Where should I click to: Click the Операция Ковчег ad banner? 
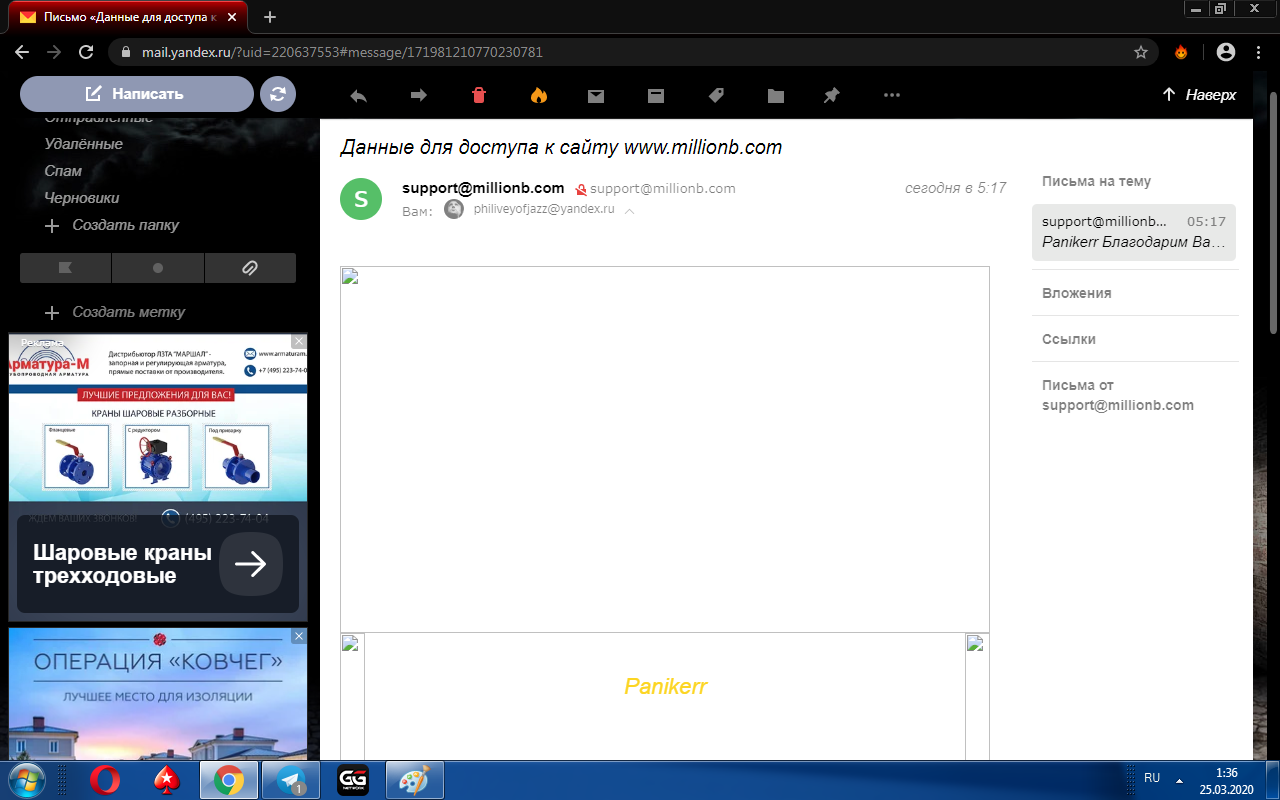pyautogui.click(x=158, y=694)
